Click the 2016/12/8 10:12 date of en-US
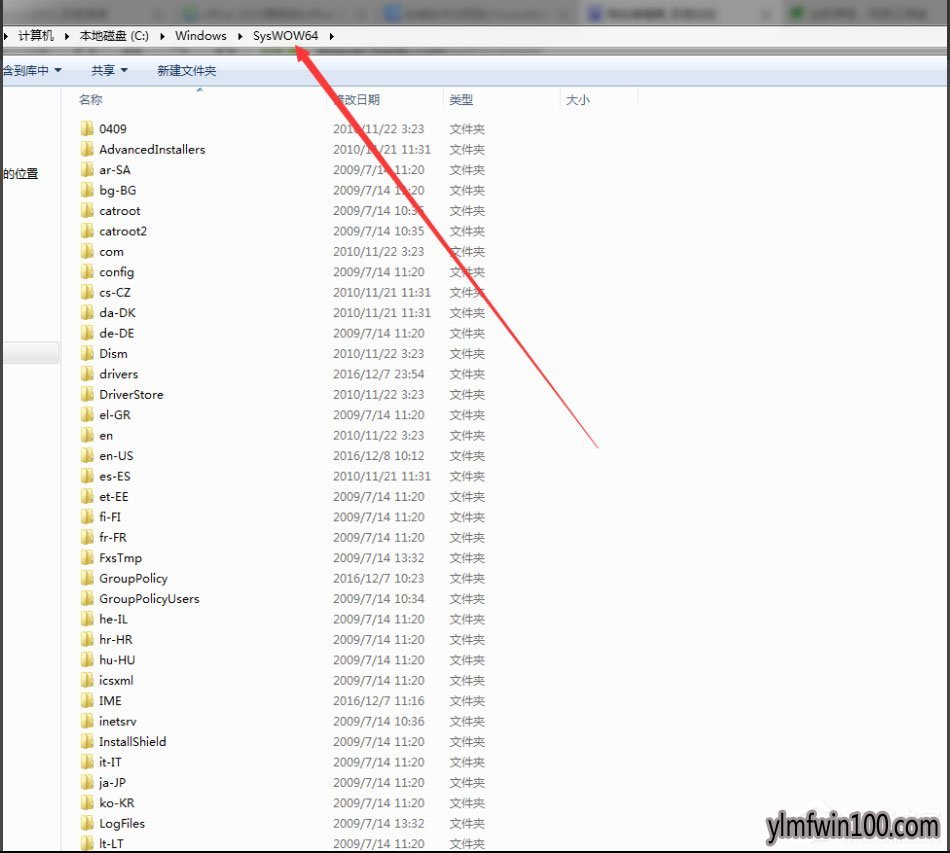 tap(379, 456)
